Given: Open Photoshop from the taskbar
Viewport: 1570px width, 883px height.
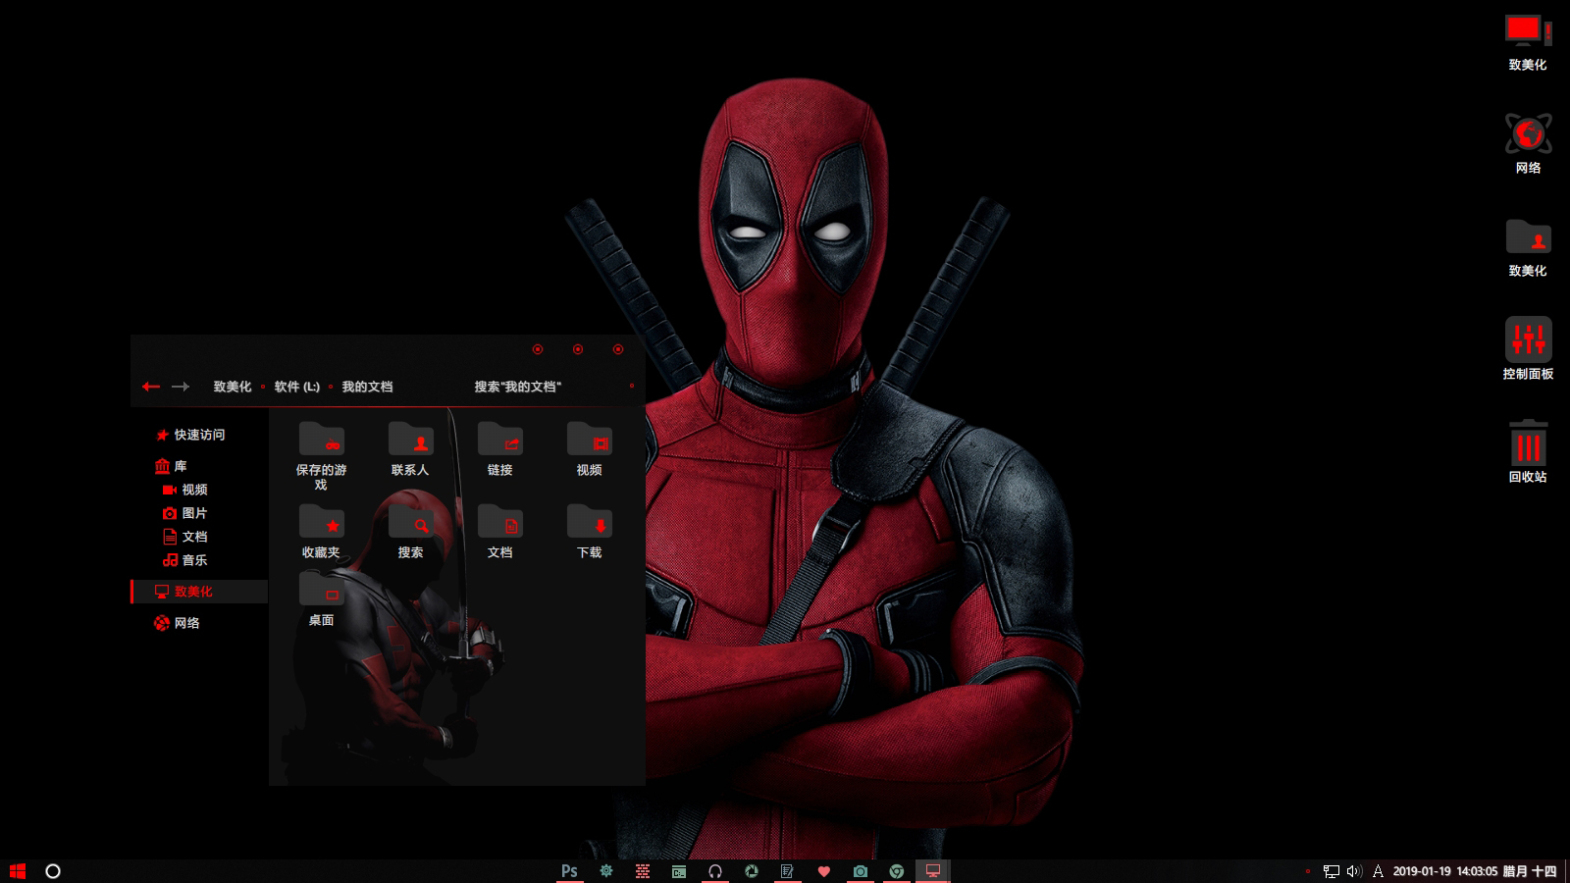Looking at the screenshot, I should coord(569,871).
